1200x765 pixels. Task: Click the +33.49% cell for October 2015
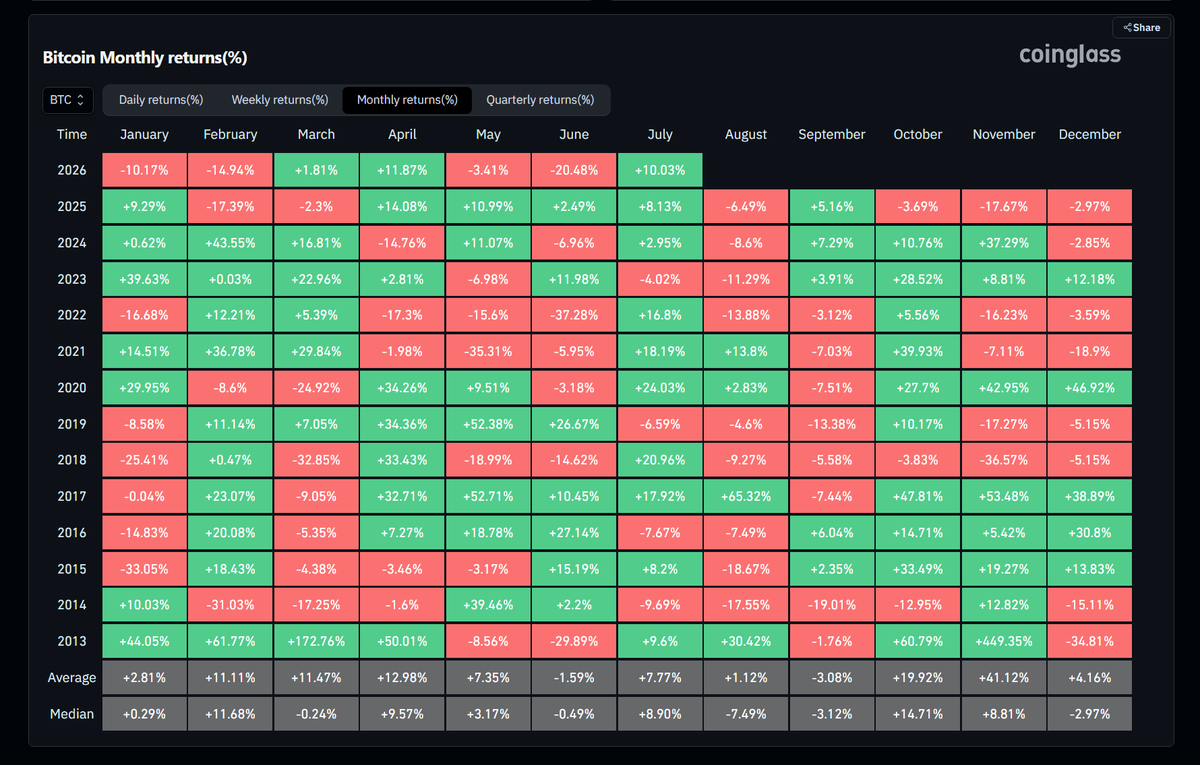pos(918,569)
